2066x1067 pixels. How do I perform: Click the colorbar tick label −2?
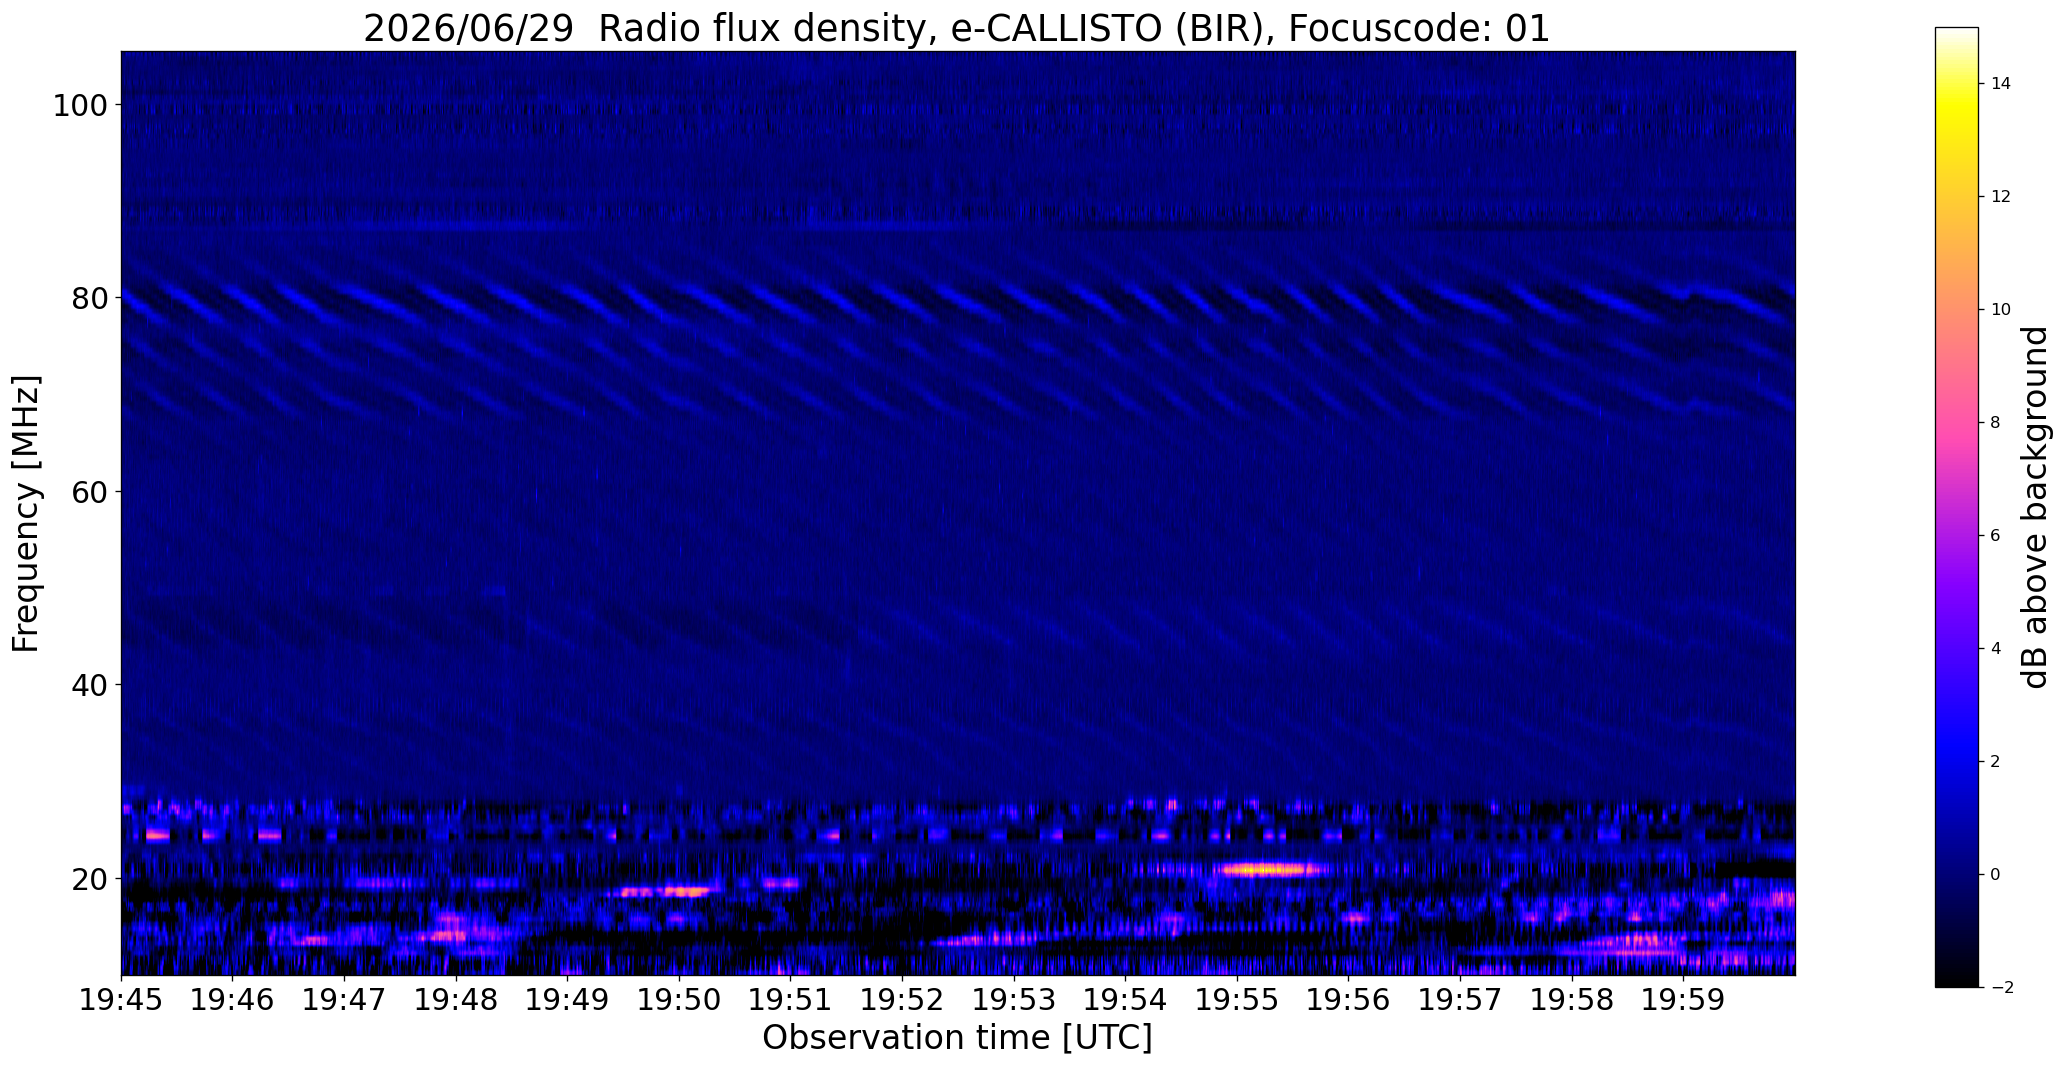[2002, 988]
